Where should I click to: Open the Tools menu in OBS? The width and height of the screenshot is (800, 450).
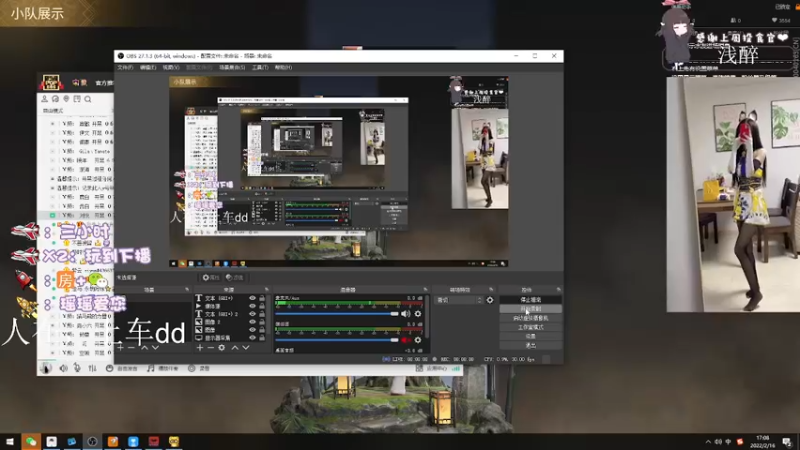(x=260, y=67)
